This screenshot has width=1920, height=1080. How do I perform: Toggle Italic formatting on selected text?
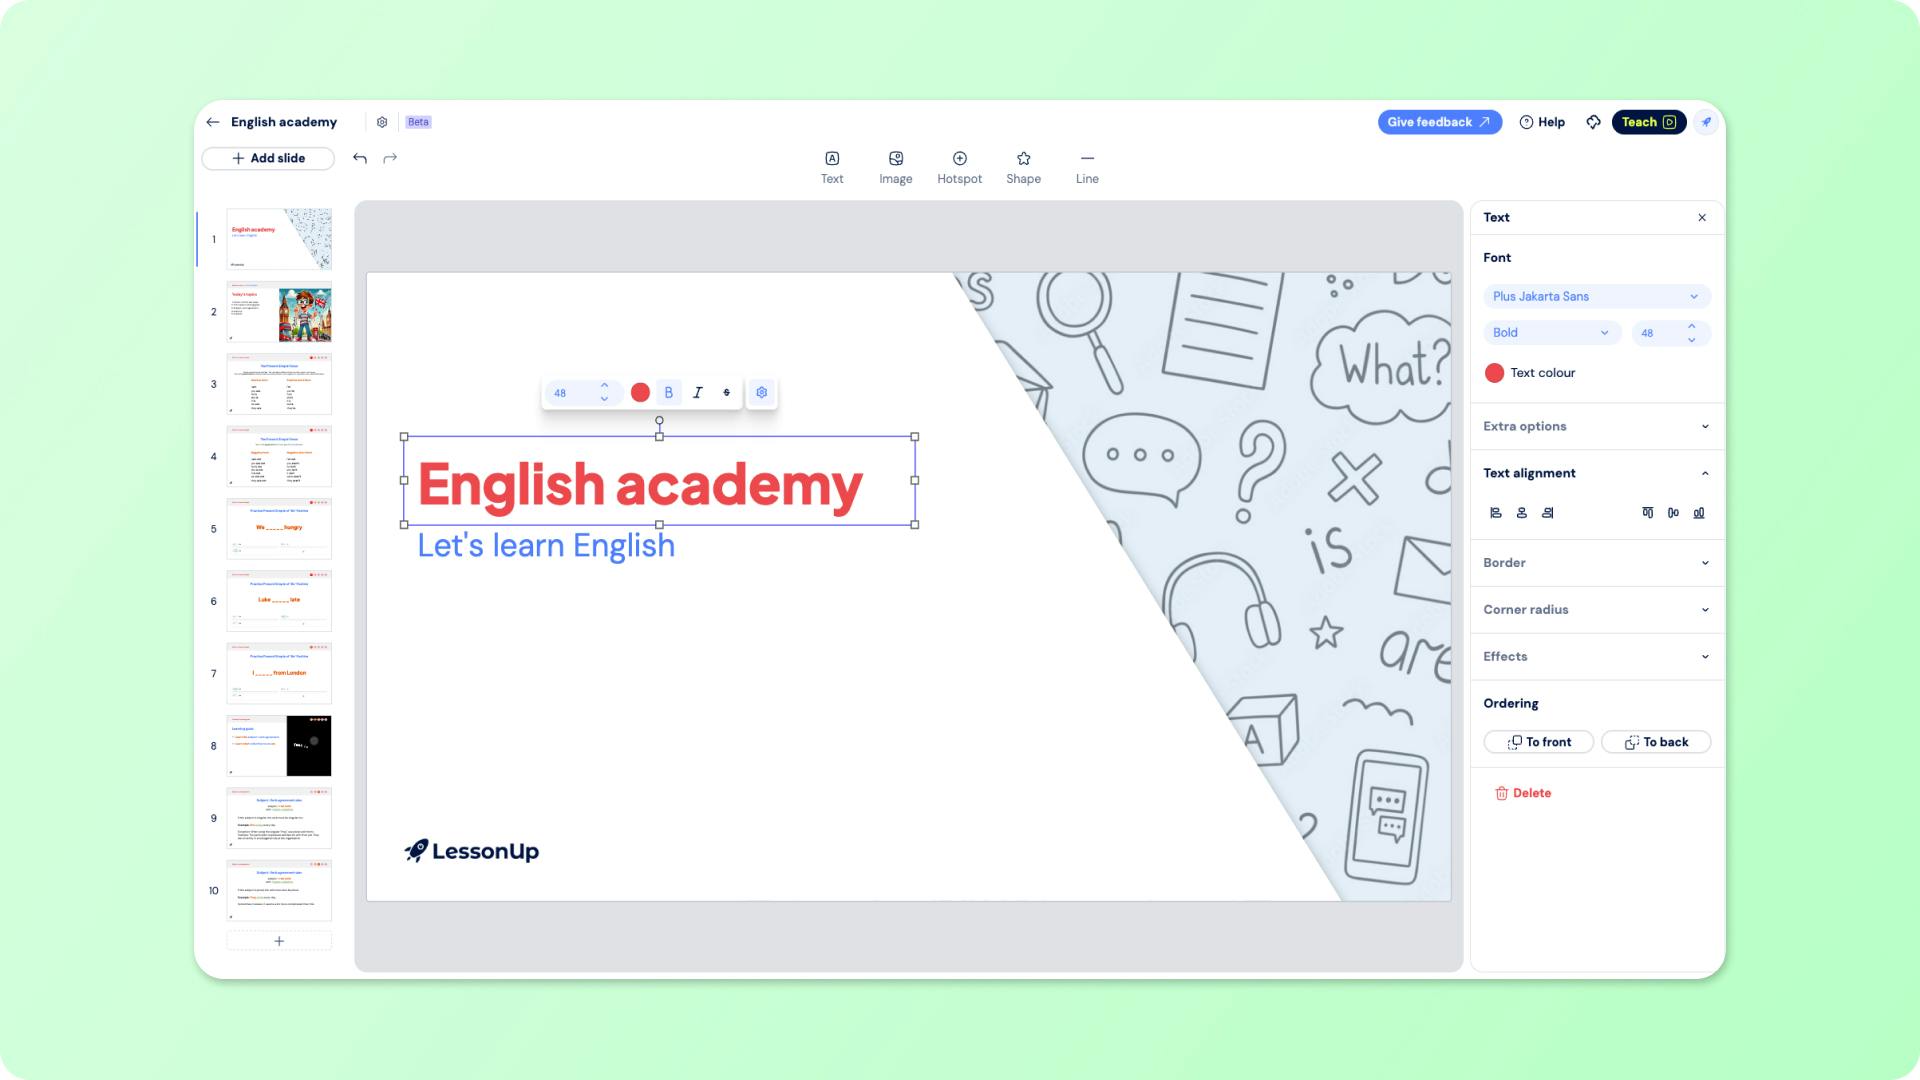pos(696,392)
